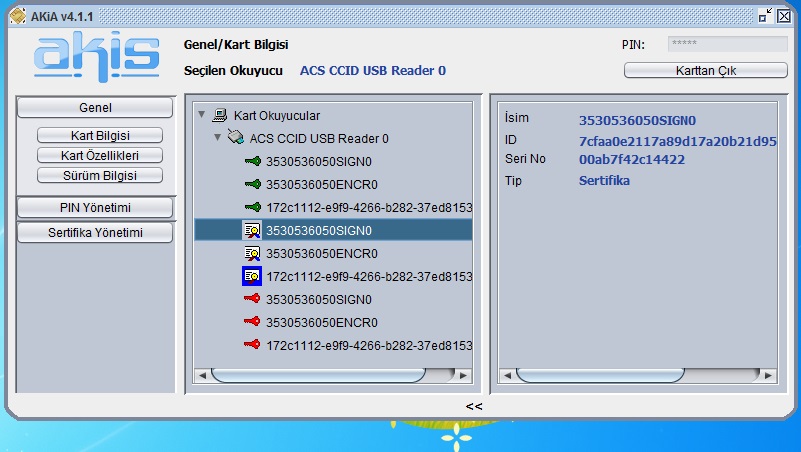Collapse side panel with << arrows
This screenshot has height=452, width=801.
(474, 406)
